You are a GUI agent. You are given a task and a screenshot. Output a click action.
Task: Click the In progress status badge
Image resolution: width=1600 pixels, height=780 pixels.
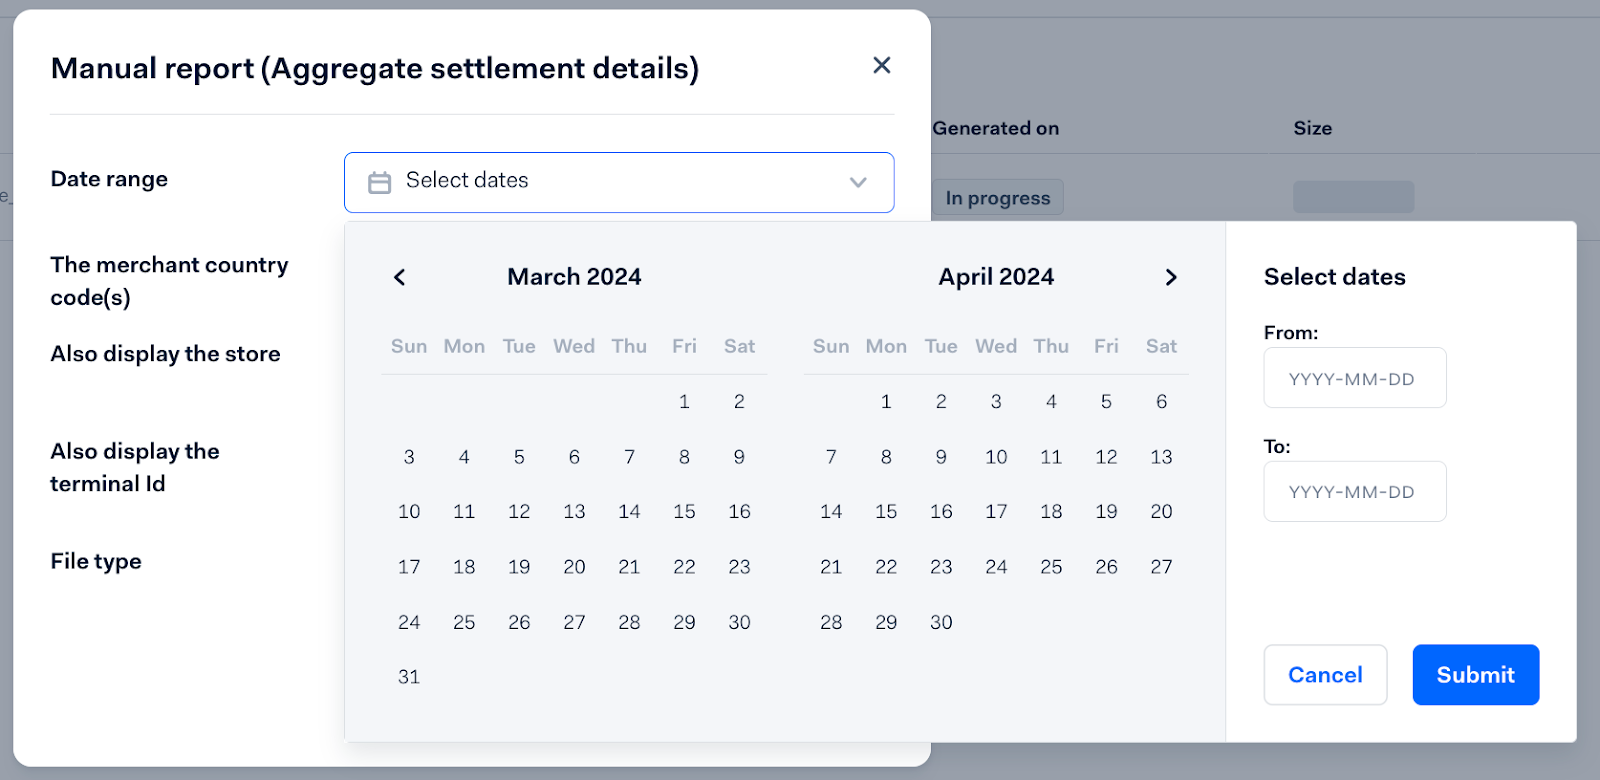point(997,198)
